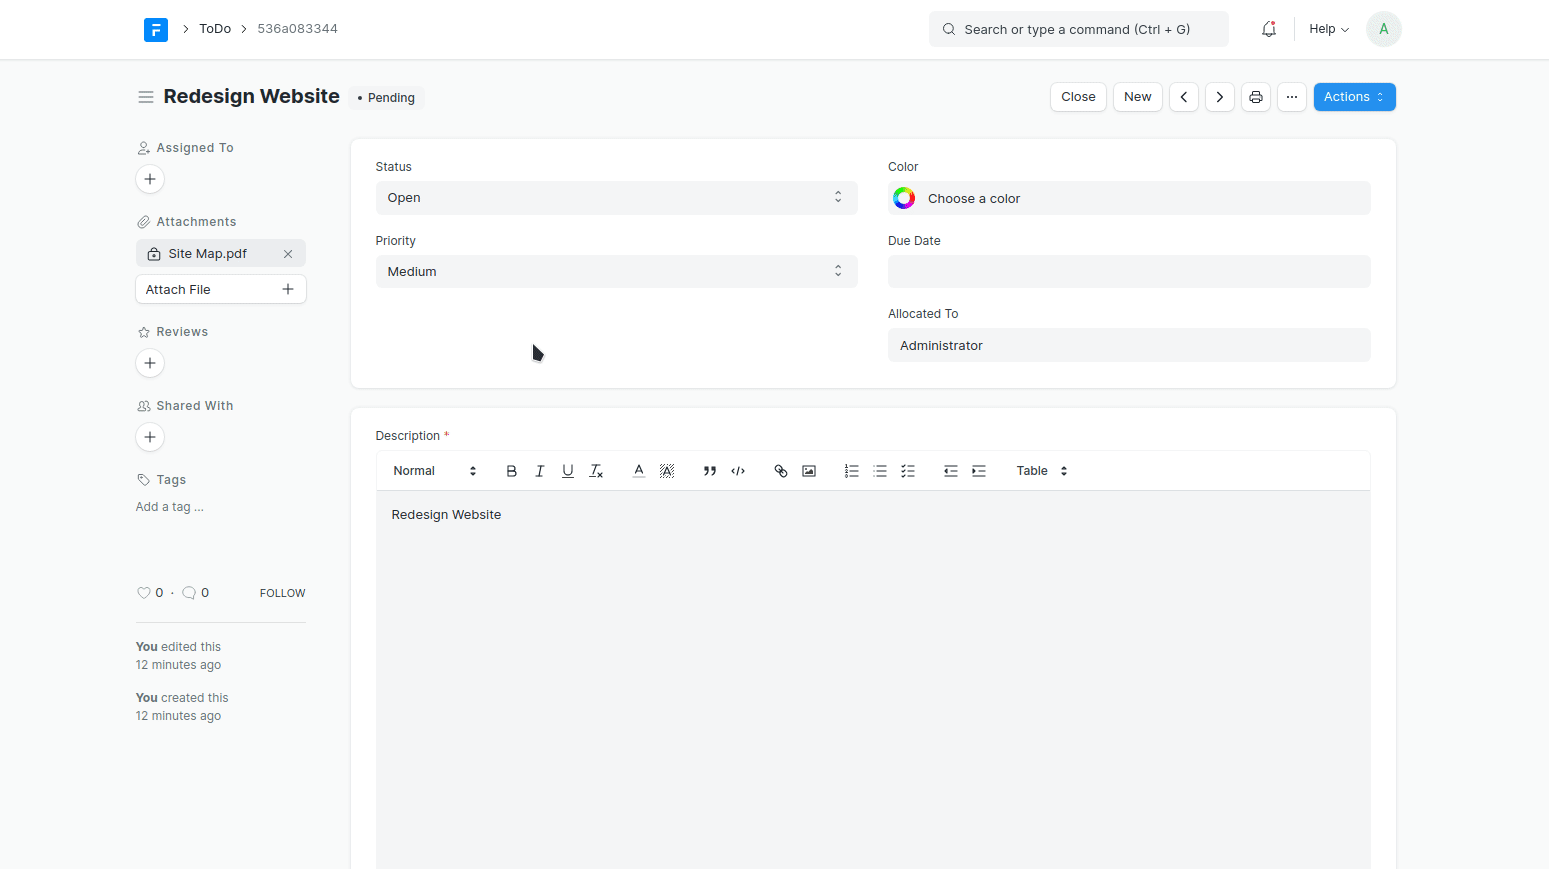
Task: Expand the Priority dropdown
Action: coord(616,272)
